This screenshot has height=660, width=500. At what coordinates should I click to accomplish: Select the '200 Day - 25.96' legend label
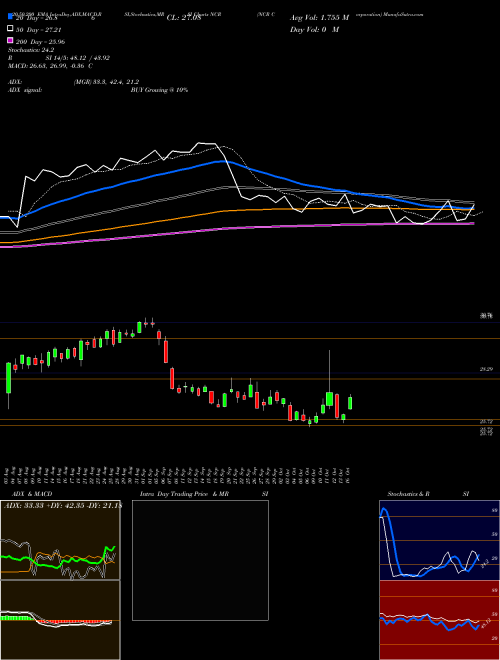click(x=40, y=42)
